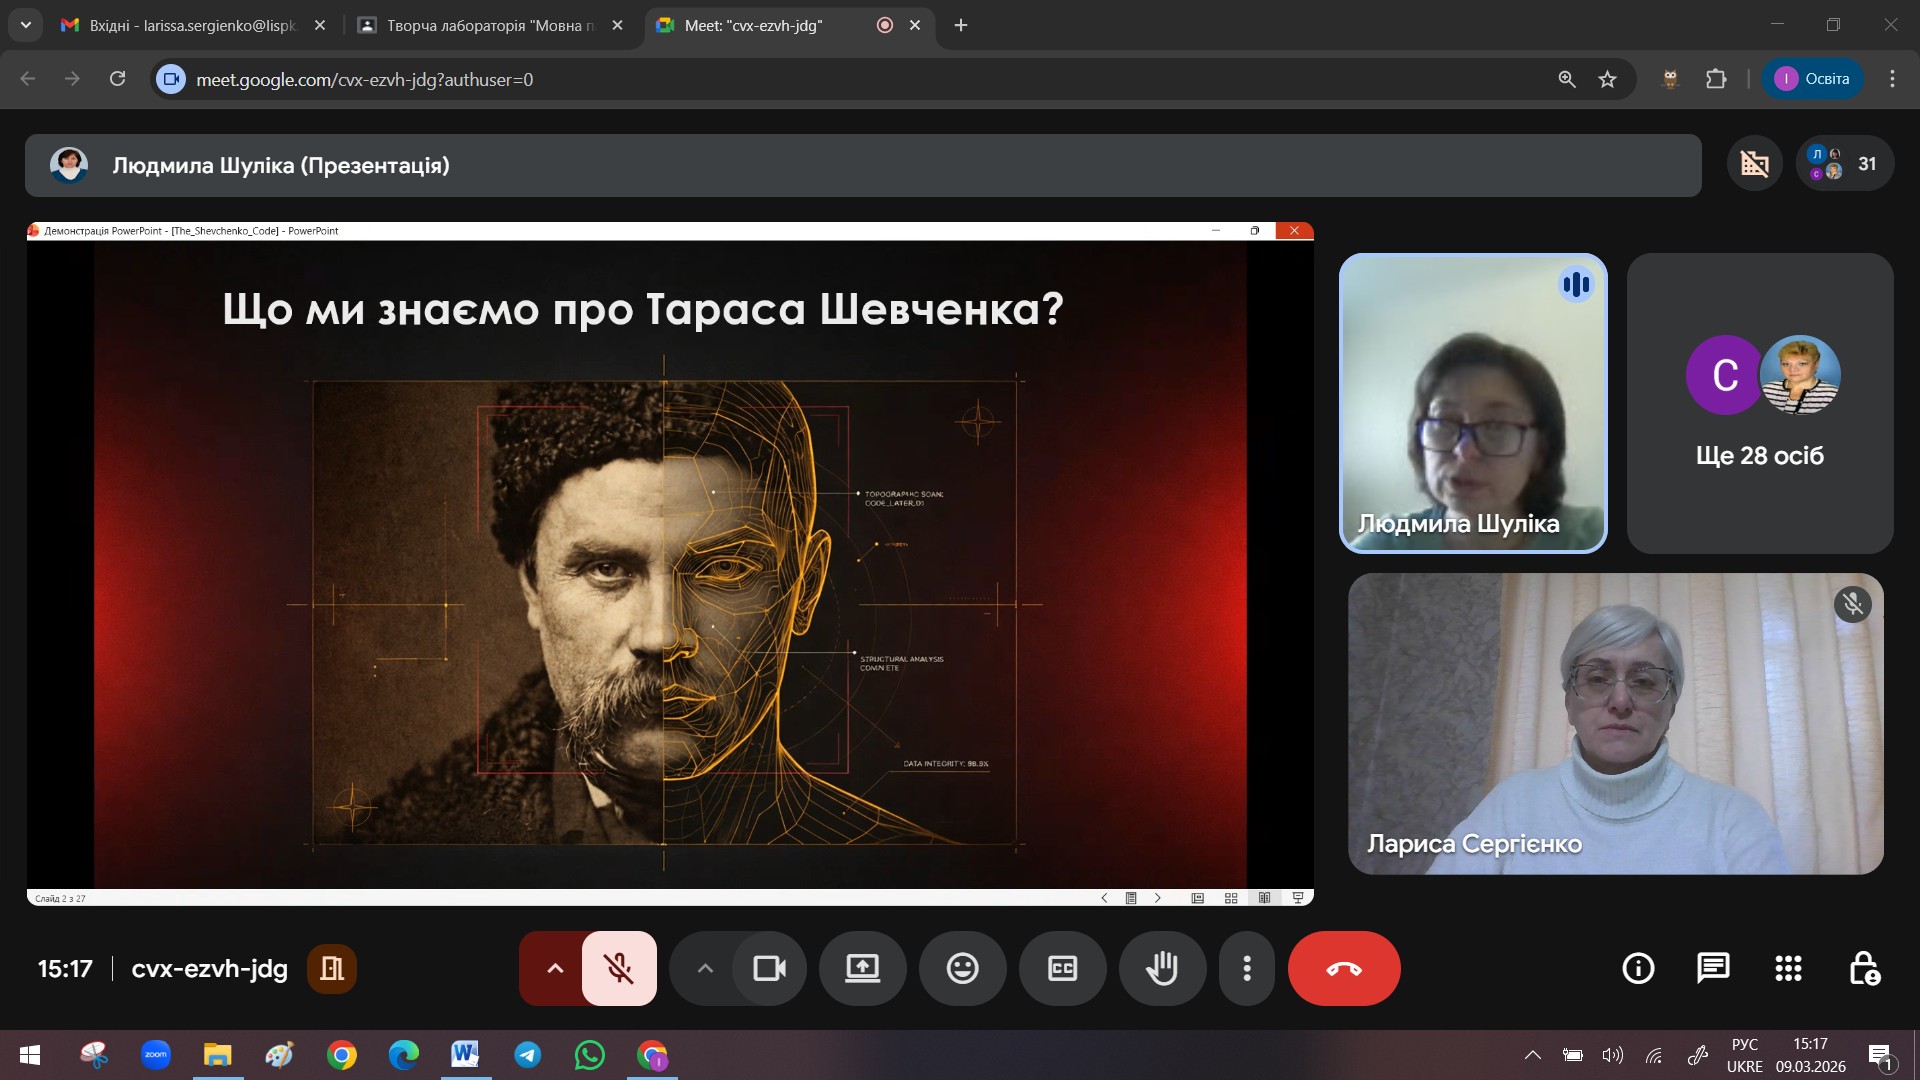The width and height of the screenshot is (1920, 1080).
Task: Click the present screen icon
Action: pyautogui.click(x=862, y=968)
